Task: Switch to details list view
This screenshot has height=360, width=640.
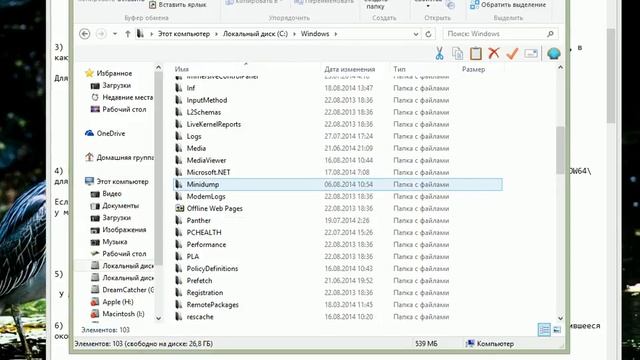Action: pos(544,329)
